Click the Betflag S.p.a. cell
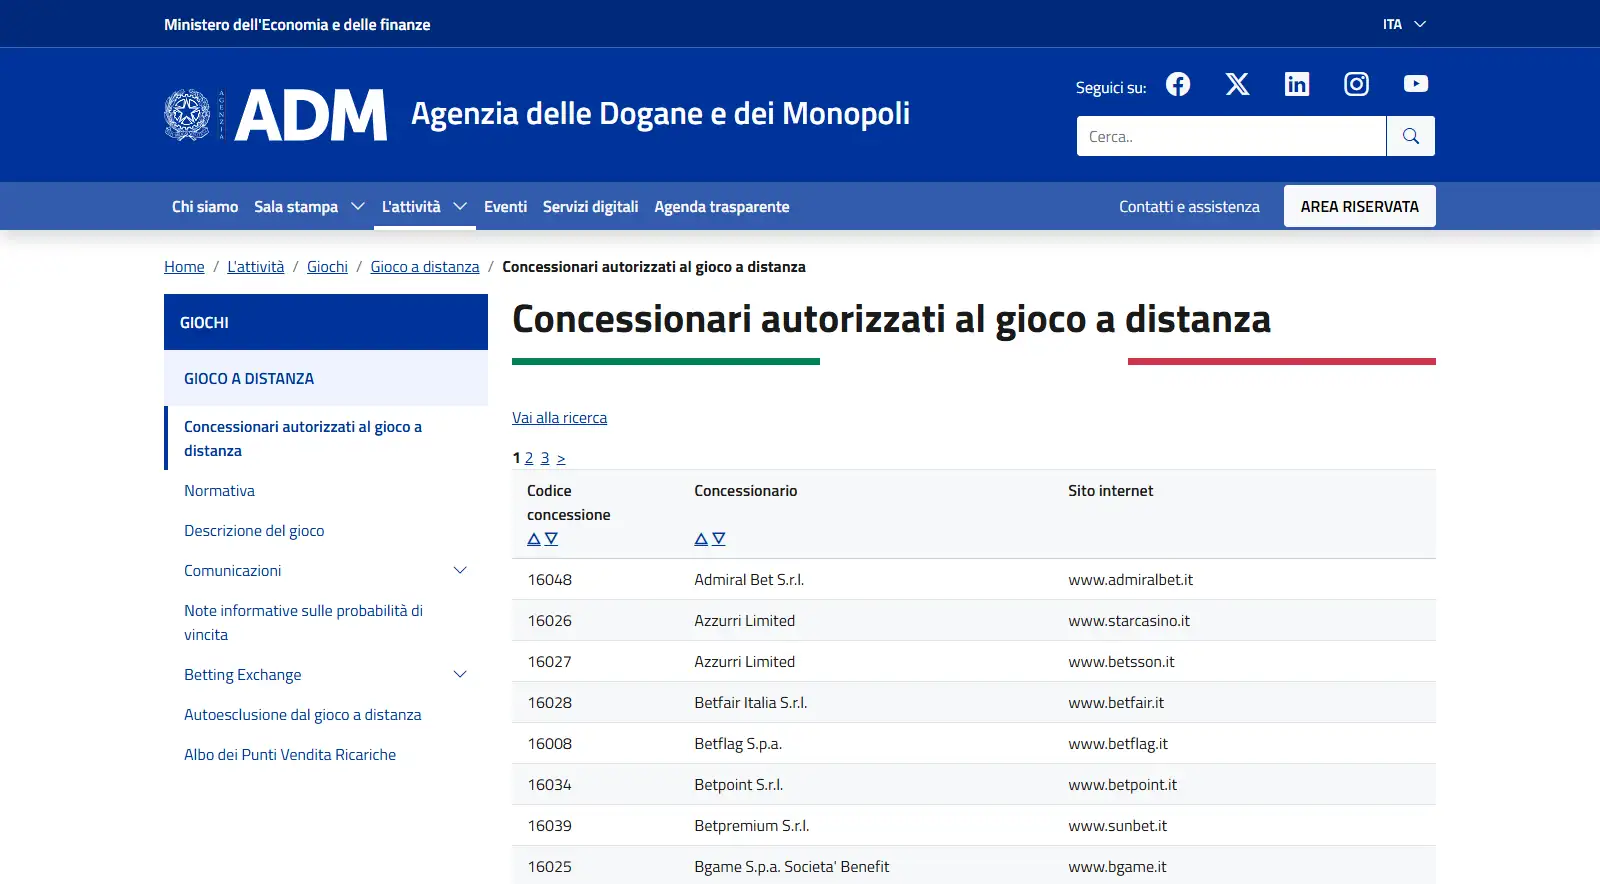 click(x=738, y=743)
